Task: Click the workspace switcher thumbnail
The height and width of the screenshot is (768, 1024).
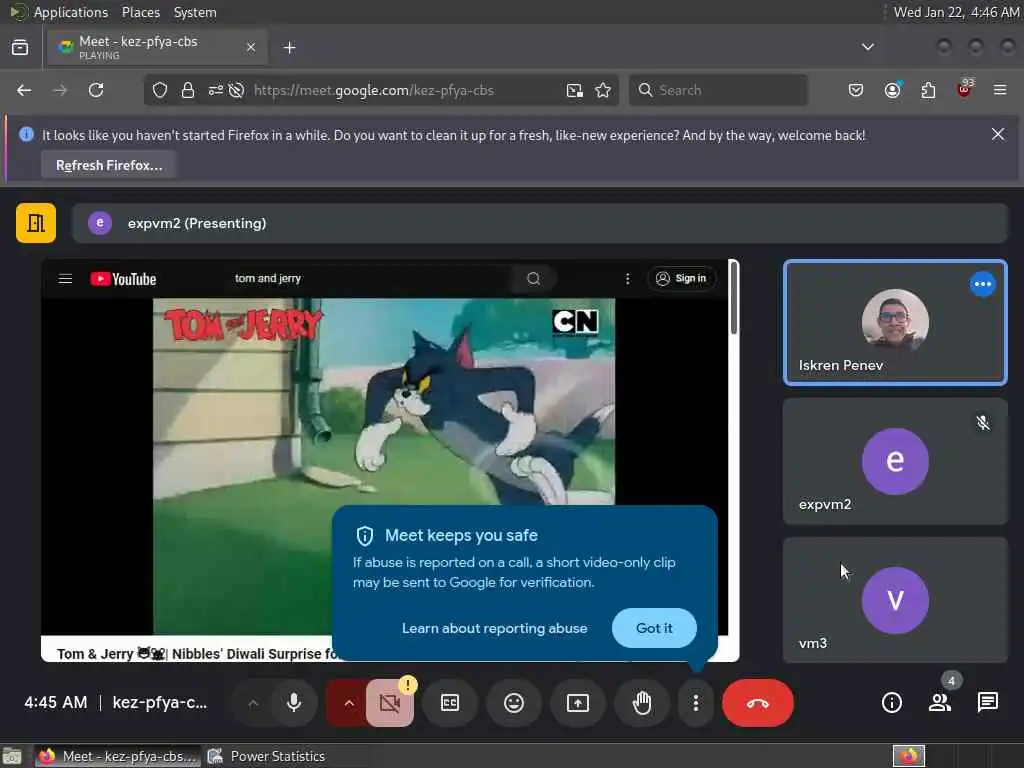Action: coord(909,756)
